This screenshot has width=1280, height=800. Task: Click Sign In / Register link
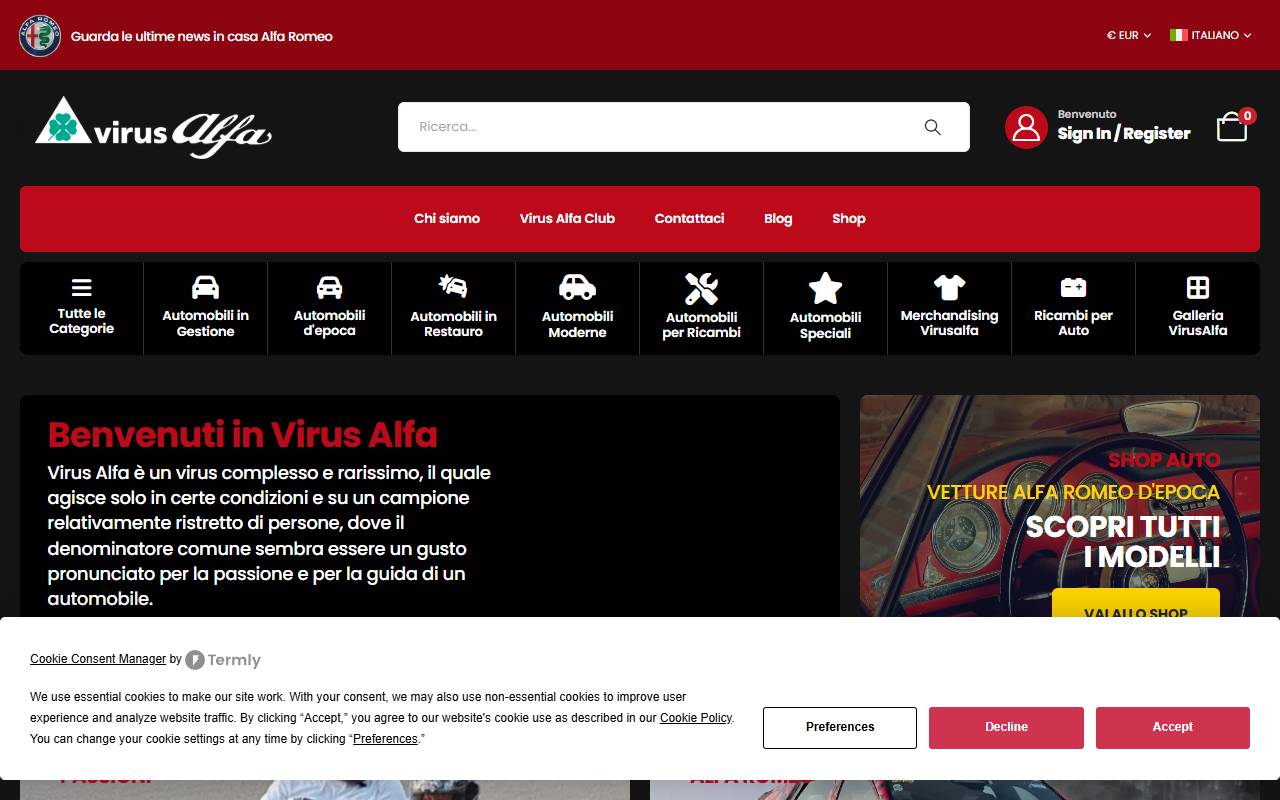point(1124,133)
